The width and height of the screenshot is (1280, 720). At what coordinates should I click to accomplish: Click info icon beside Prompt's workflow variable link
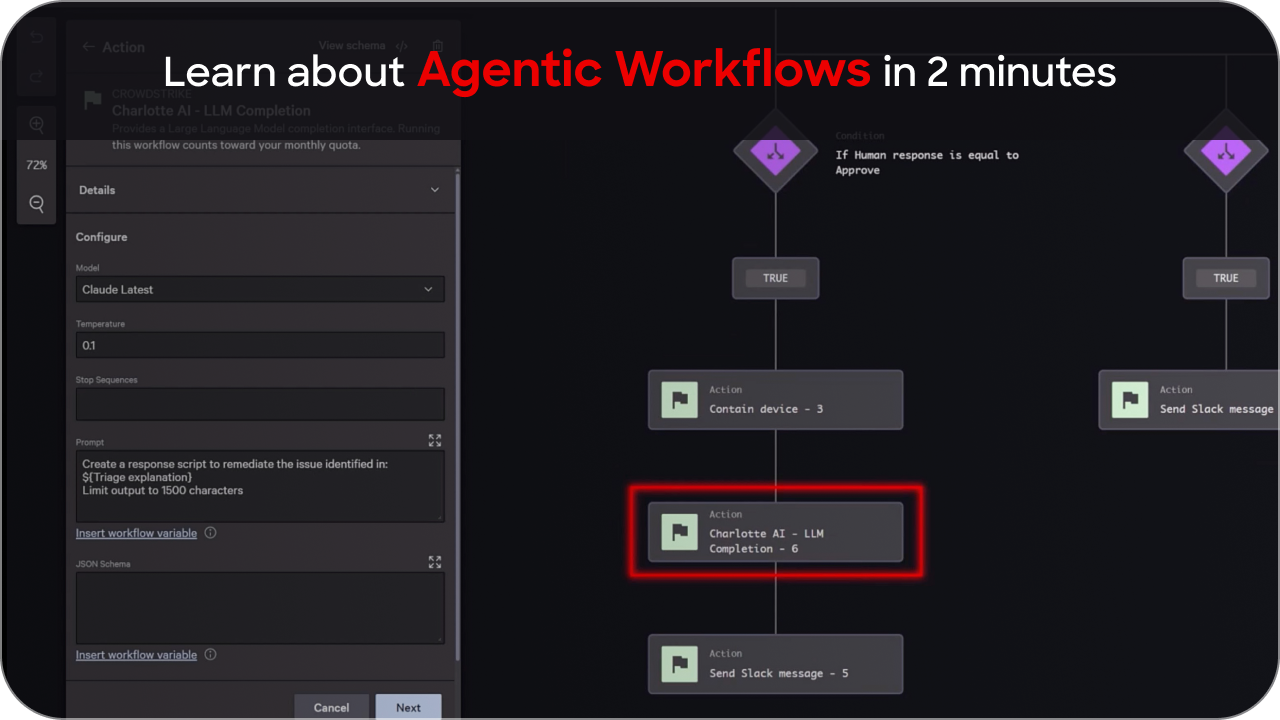[210, 533]
